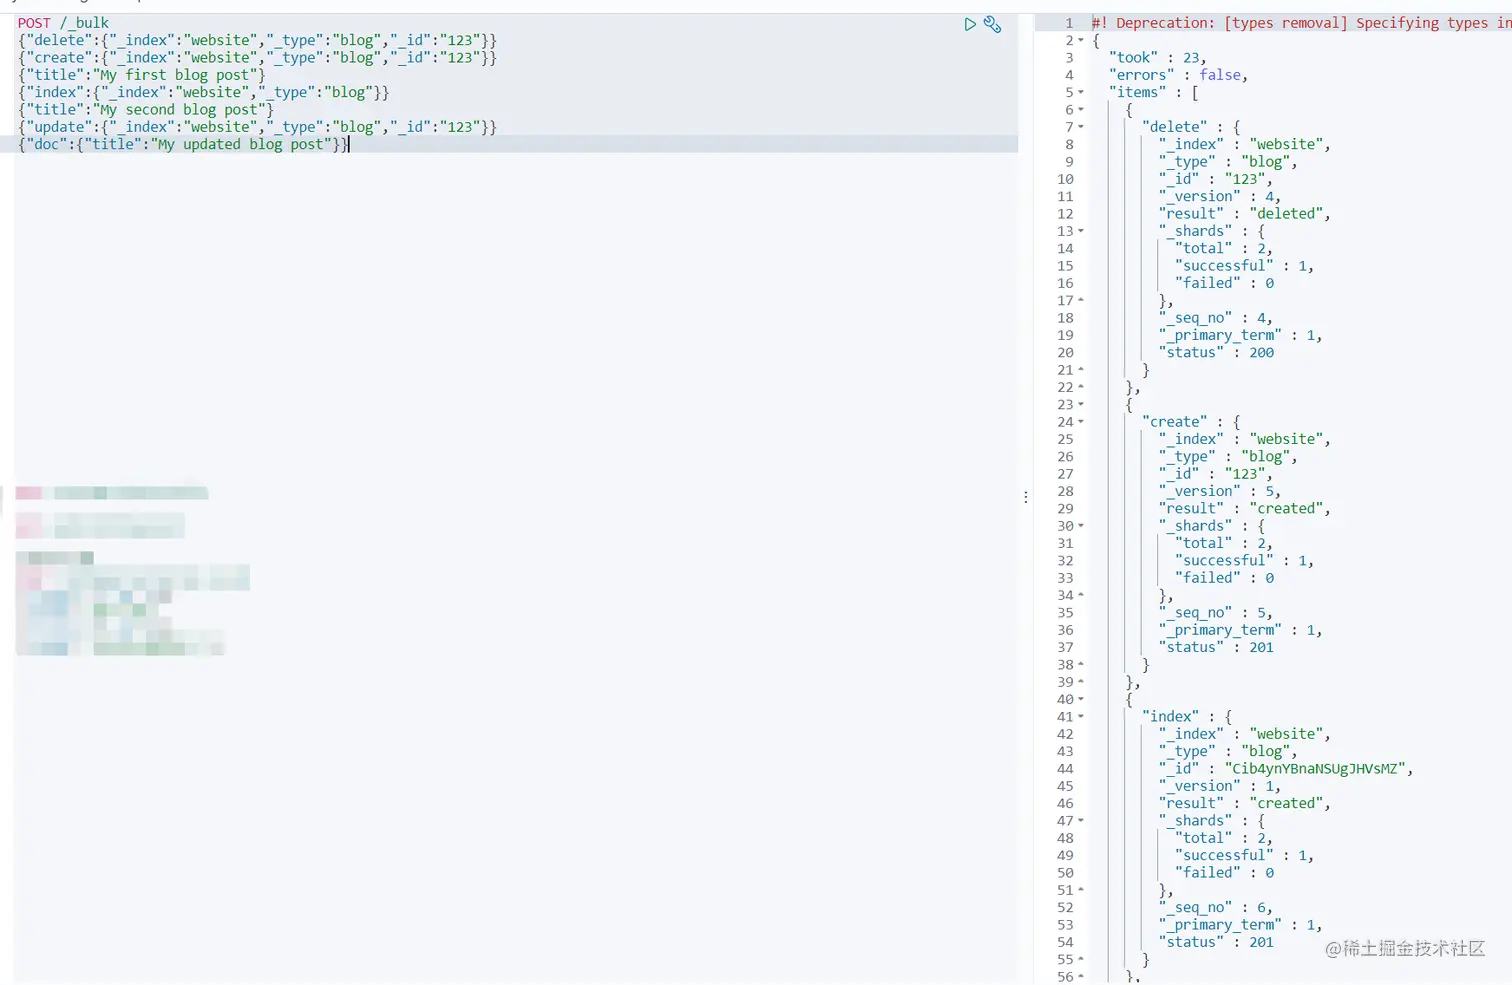Click the "delete" action line in the request editor

pos(257,41)
